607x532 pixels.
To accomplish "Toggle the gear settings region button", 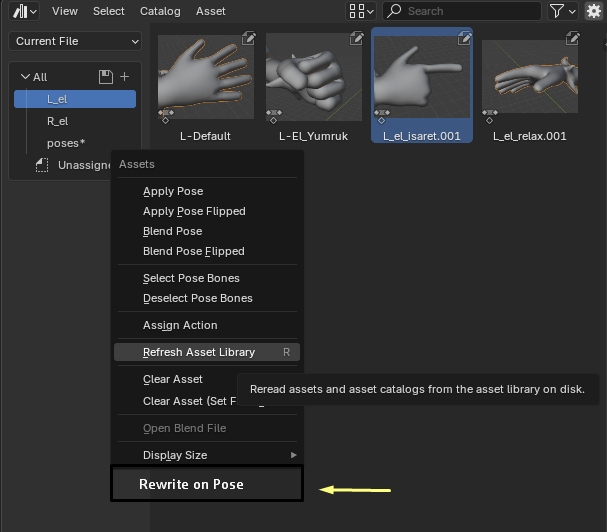I will [593, 11].
